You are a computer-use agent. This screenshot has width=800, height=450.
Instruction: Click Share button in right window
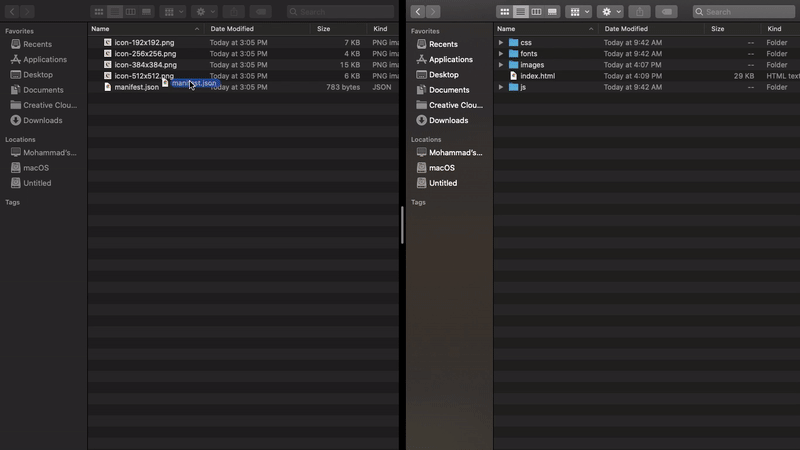(639, 12)
